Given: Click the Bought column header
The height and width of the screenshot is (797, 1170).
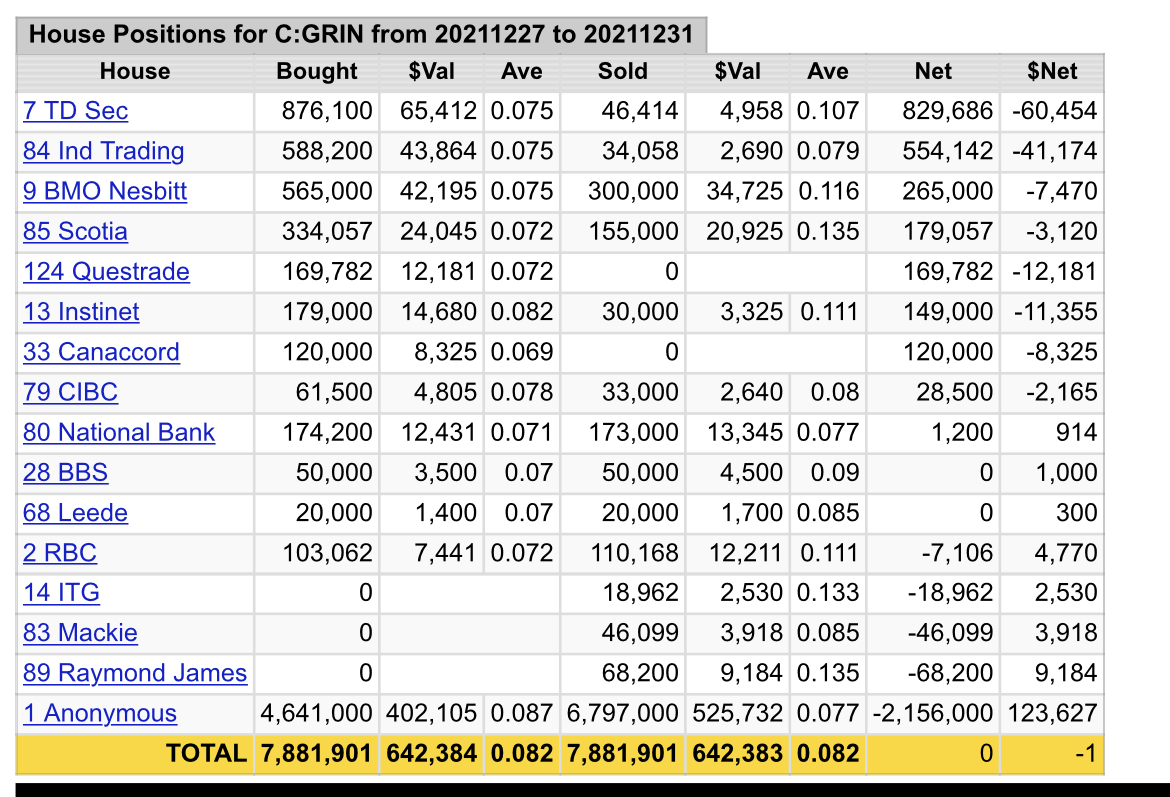Looking at the screenshot, I should pyautogui.click(x=317, y=71).
